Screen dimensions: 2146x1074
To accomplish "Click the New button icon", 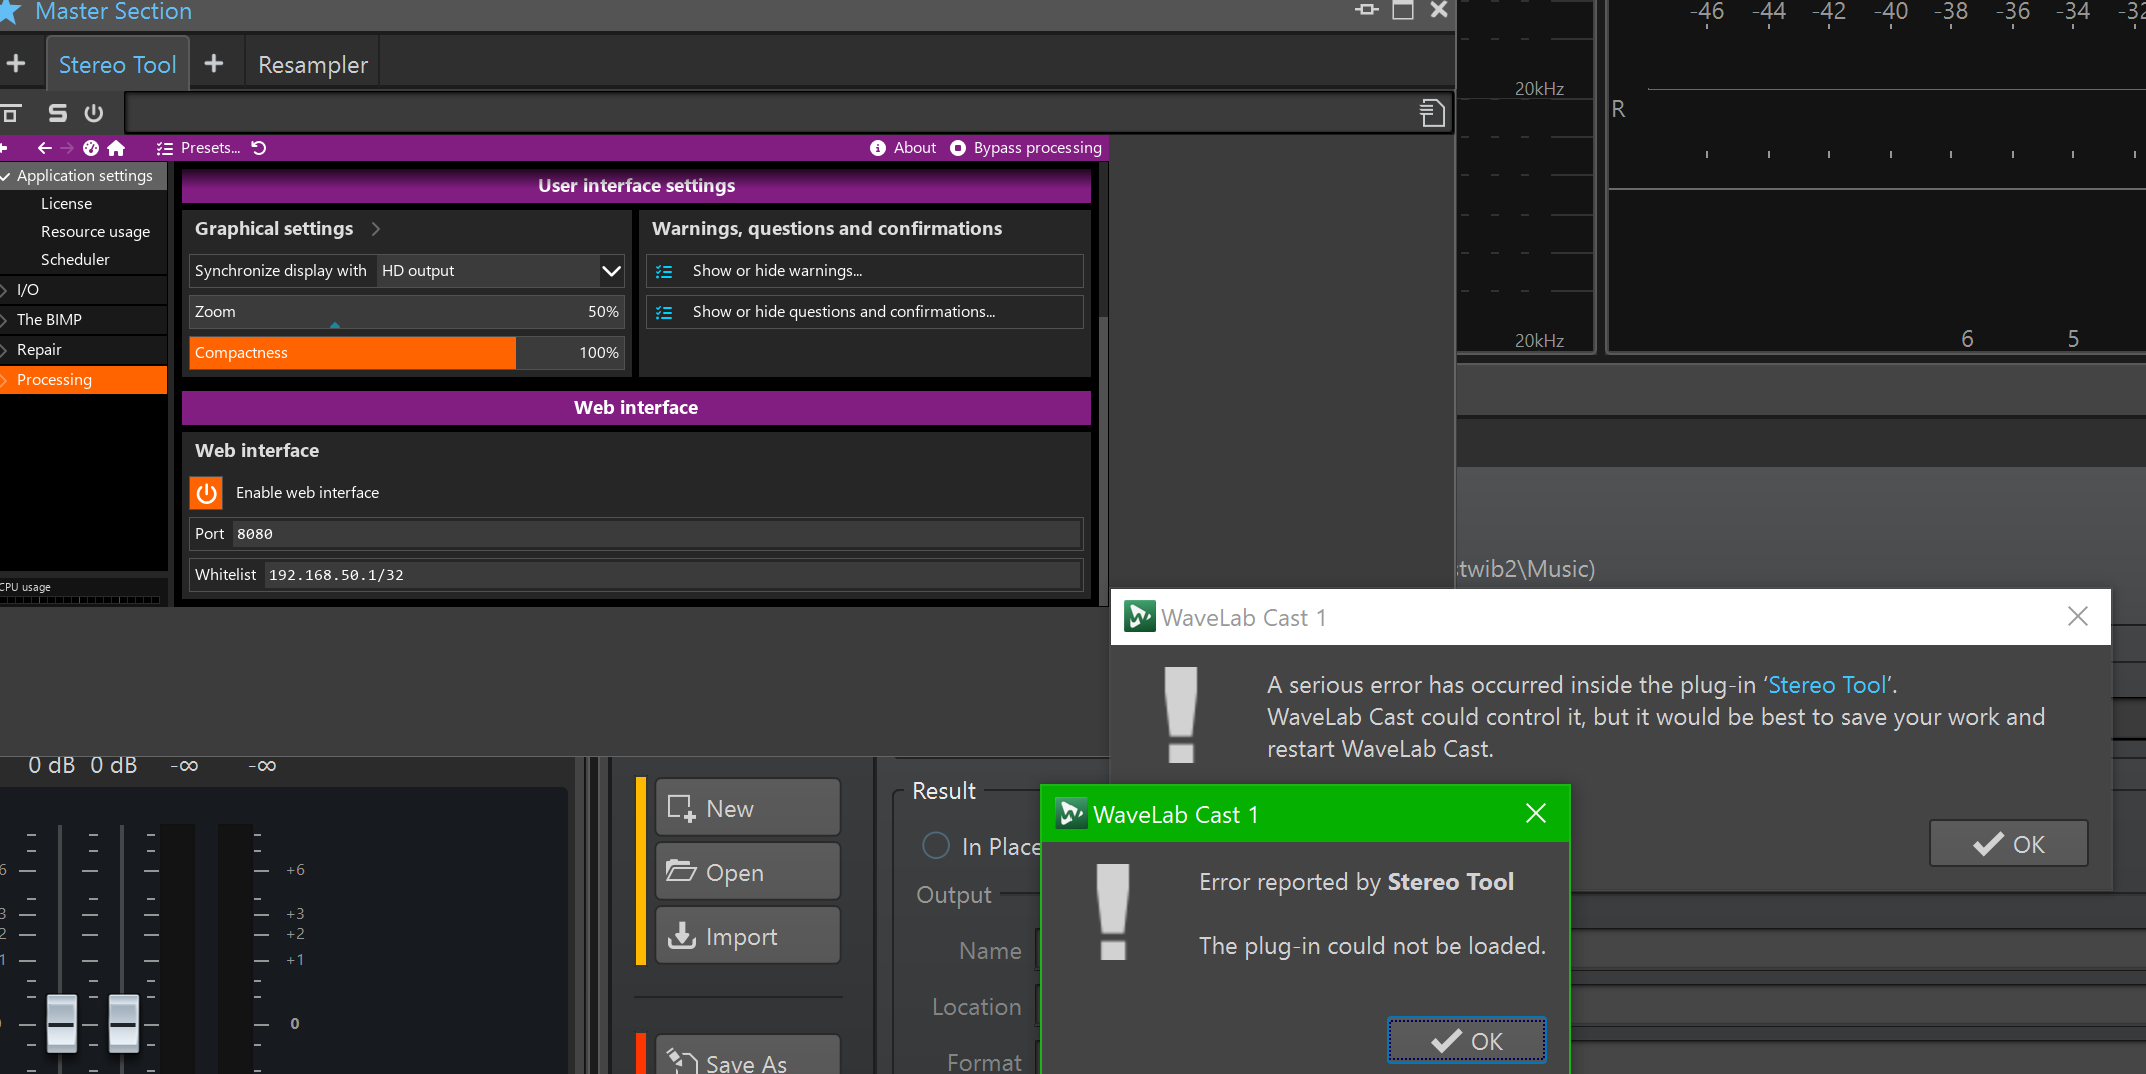I will [x=681, y=808].
